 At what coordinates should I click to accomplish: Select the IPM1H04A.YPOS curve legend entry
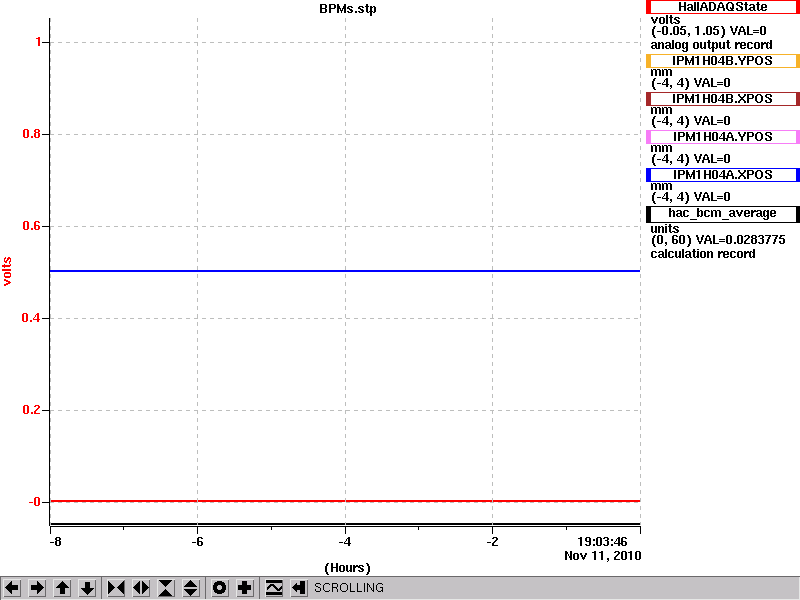[x=722, y=137]
